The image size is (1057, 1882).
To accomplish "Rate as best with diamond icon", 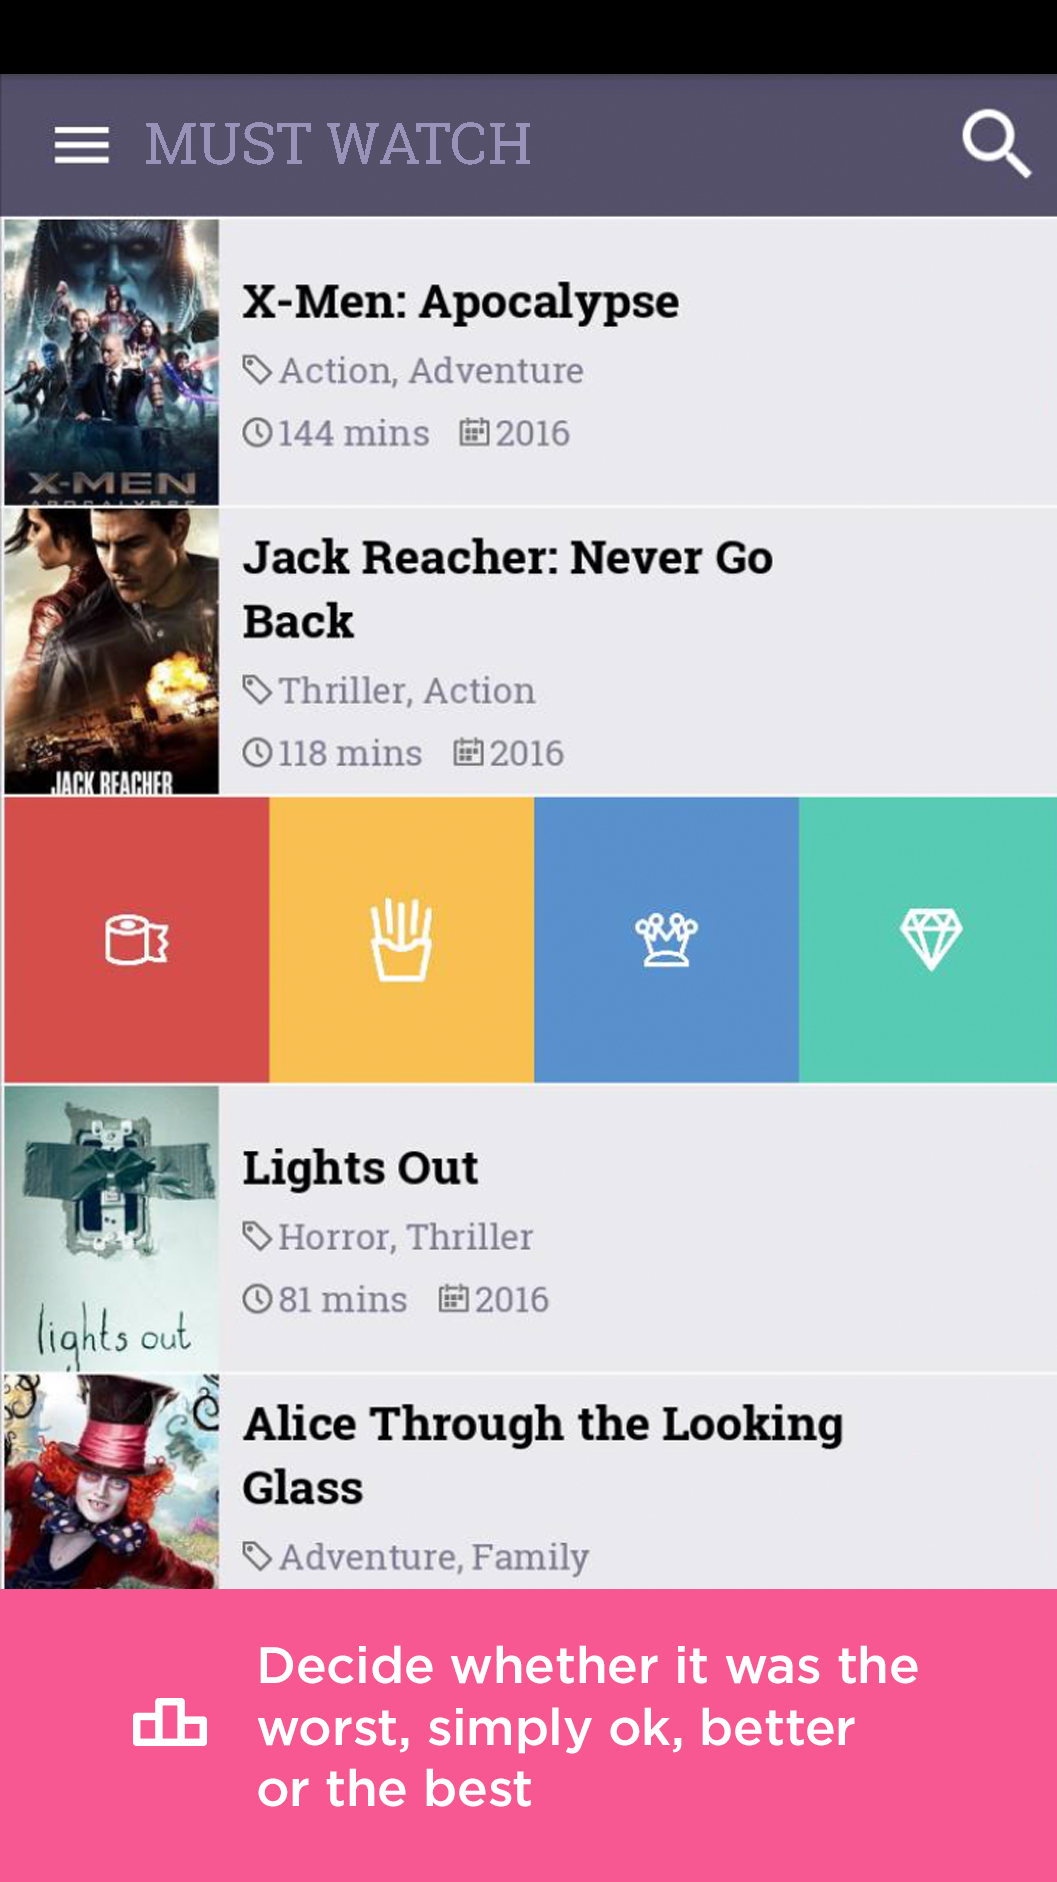I will 928,939.
